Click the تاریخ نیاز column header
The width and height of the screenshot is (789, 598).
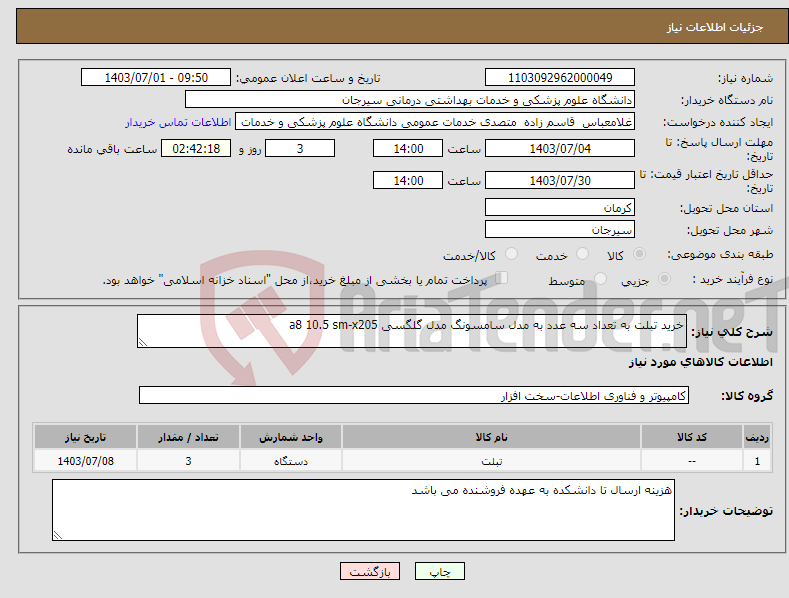(x=86, y=437)
